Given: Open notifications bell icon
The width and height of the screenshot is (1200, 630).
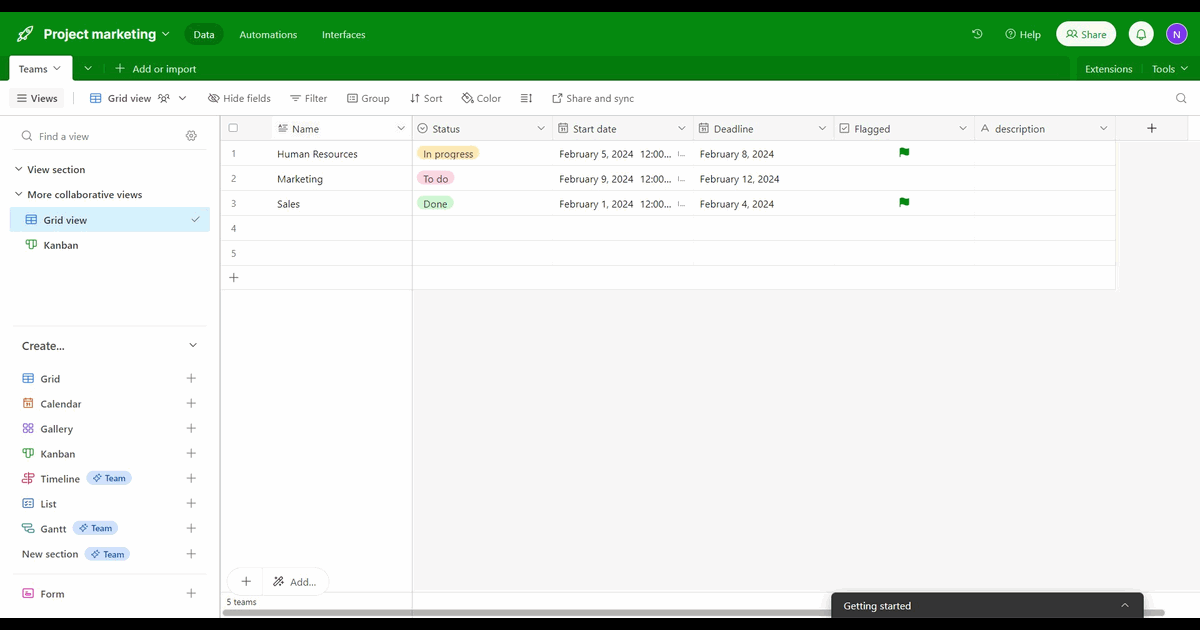Looking at the screenshot, I should pos(1141,34).
